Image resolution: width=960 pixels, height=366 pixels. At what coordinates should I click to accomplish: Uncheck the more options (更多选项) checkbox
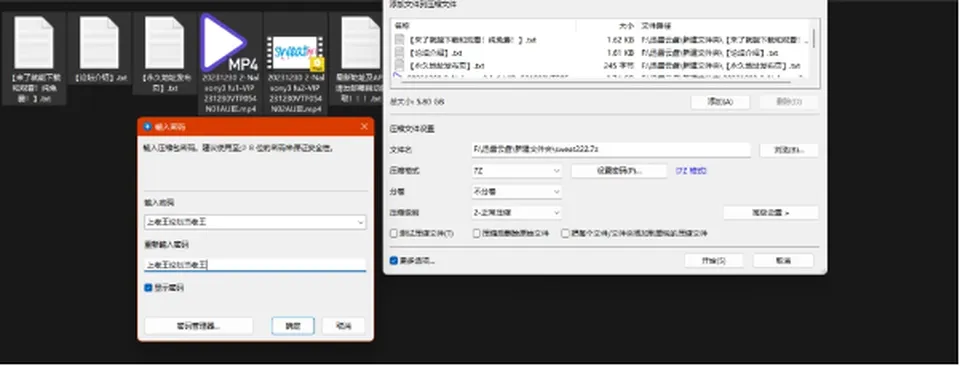pos(394,261)
